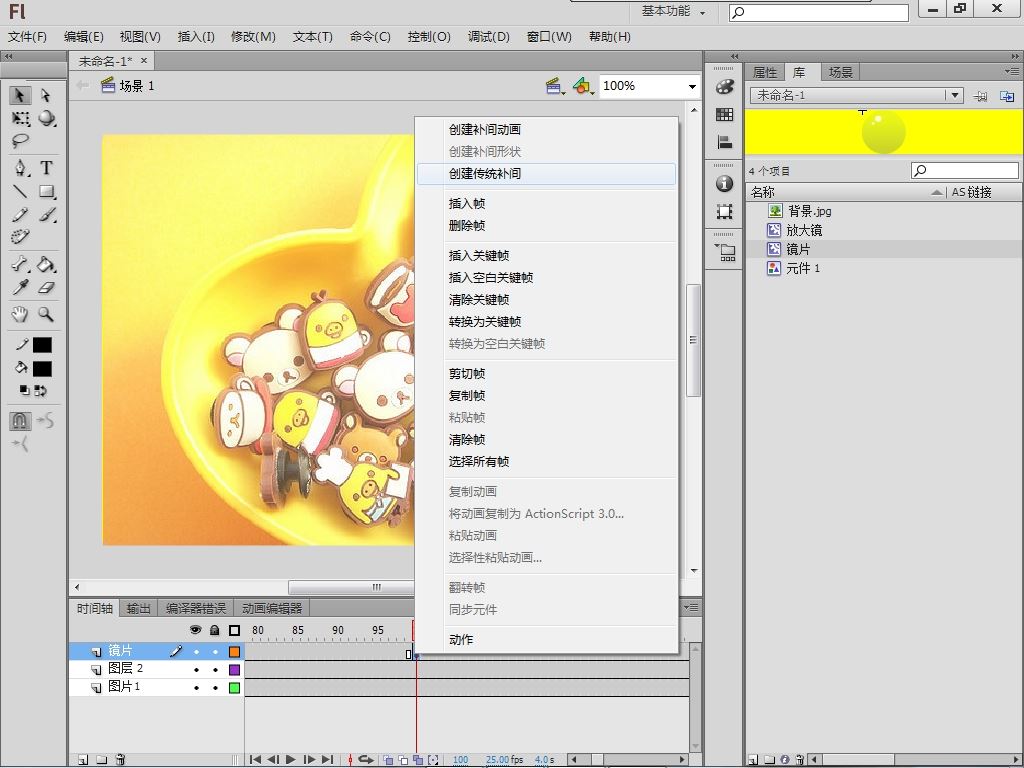Open the stroke color swatch
The height and width of the screenshot is (768, 1024).
[x=42, y=345]
